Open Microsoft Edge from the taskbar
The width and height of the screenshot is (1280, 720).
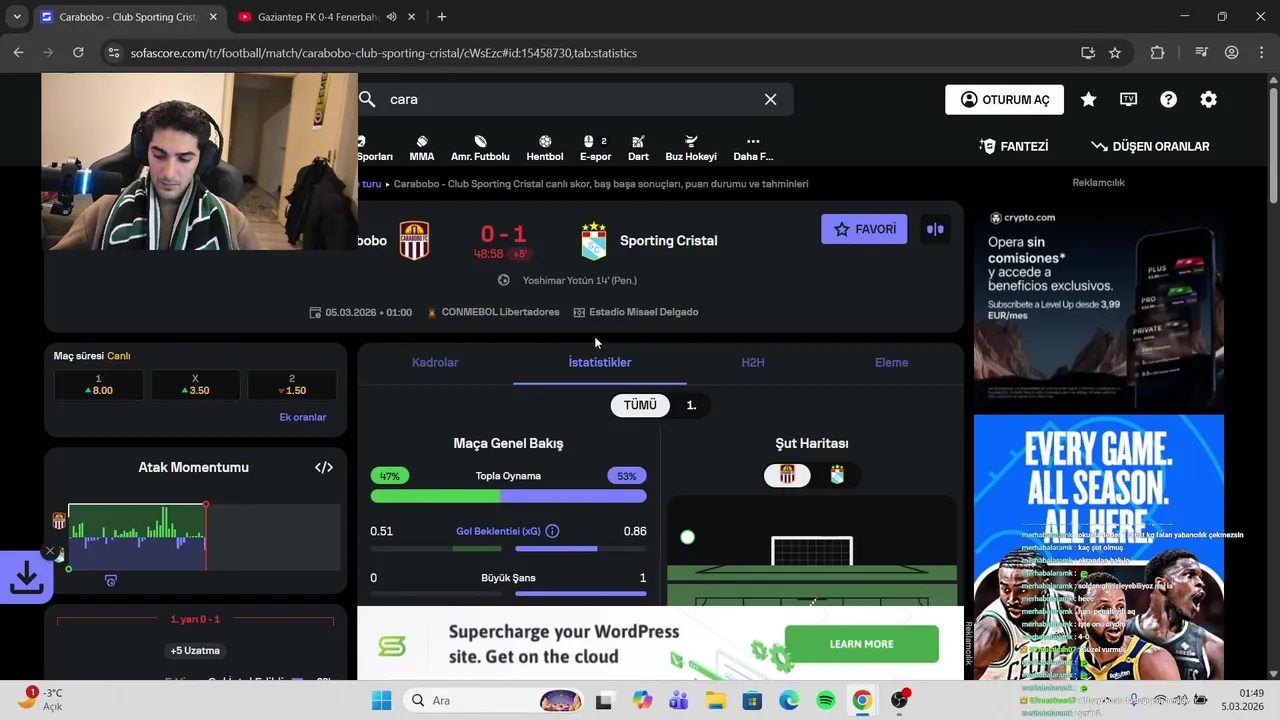pyautogui.click(x=789, y=700)
